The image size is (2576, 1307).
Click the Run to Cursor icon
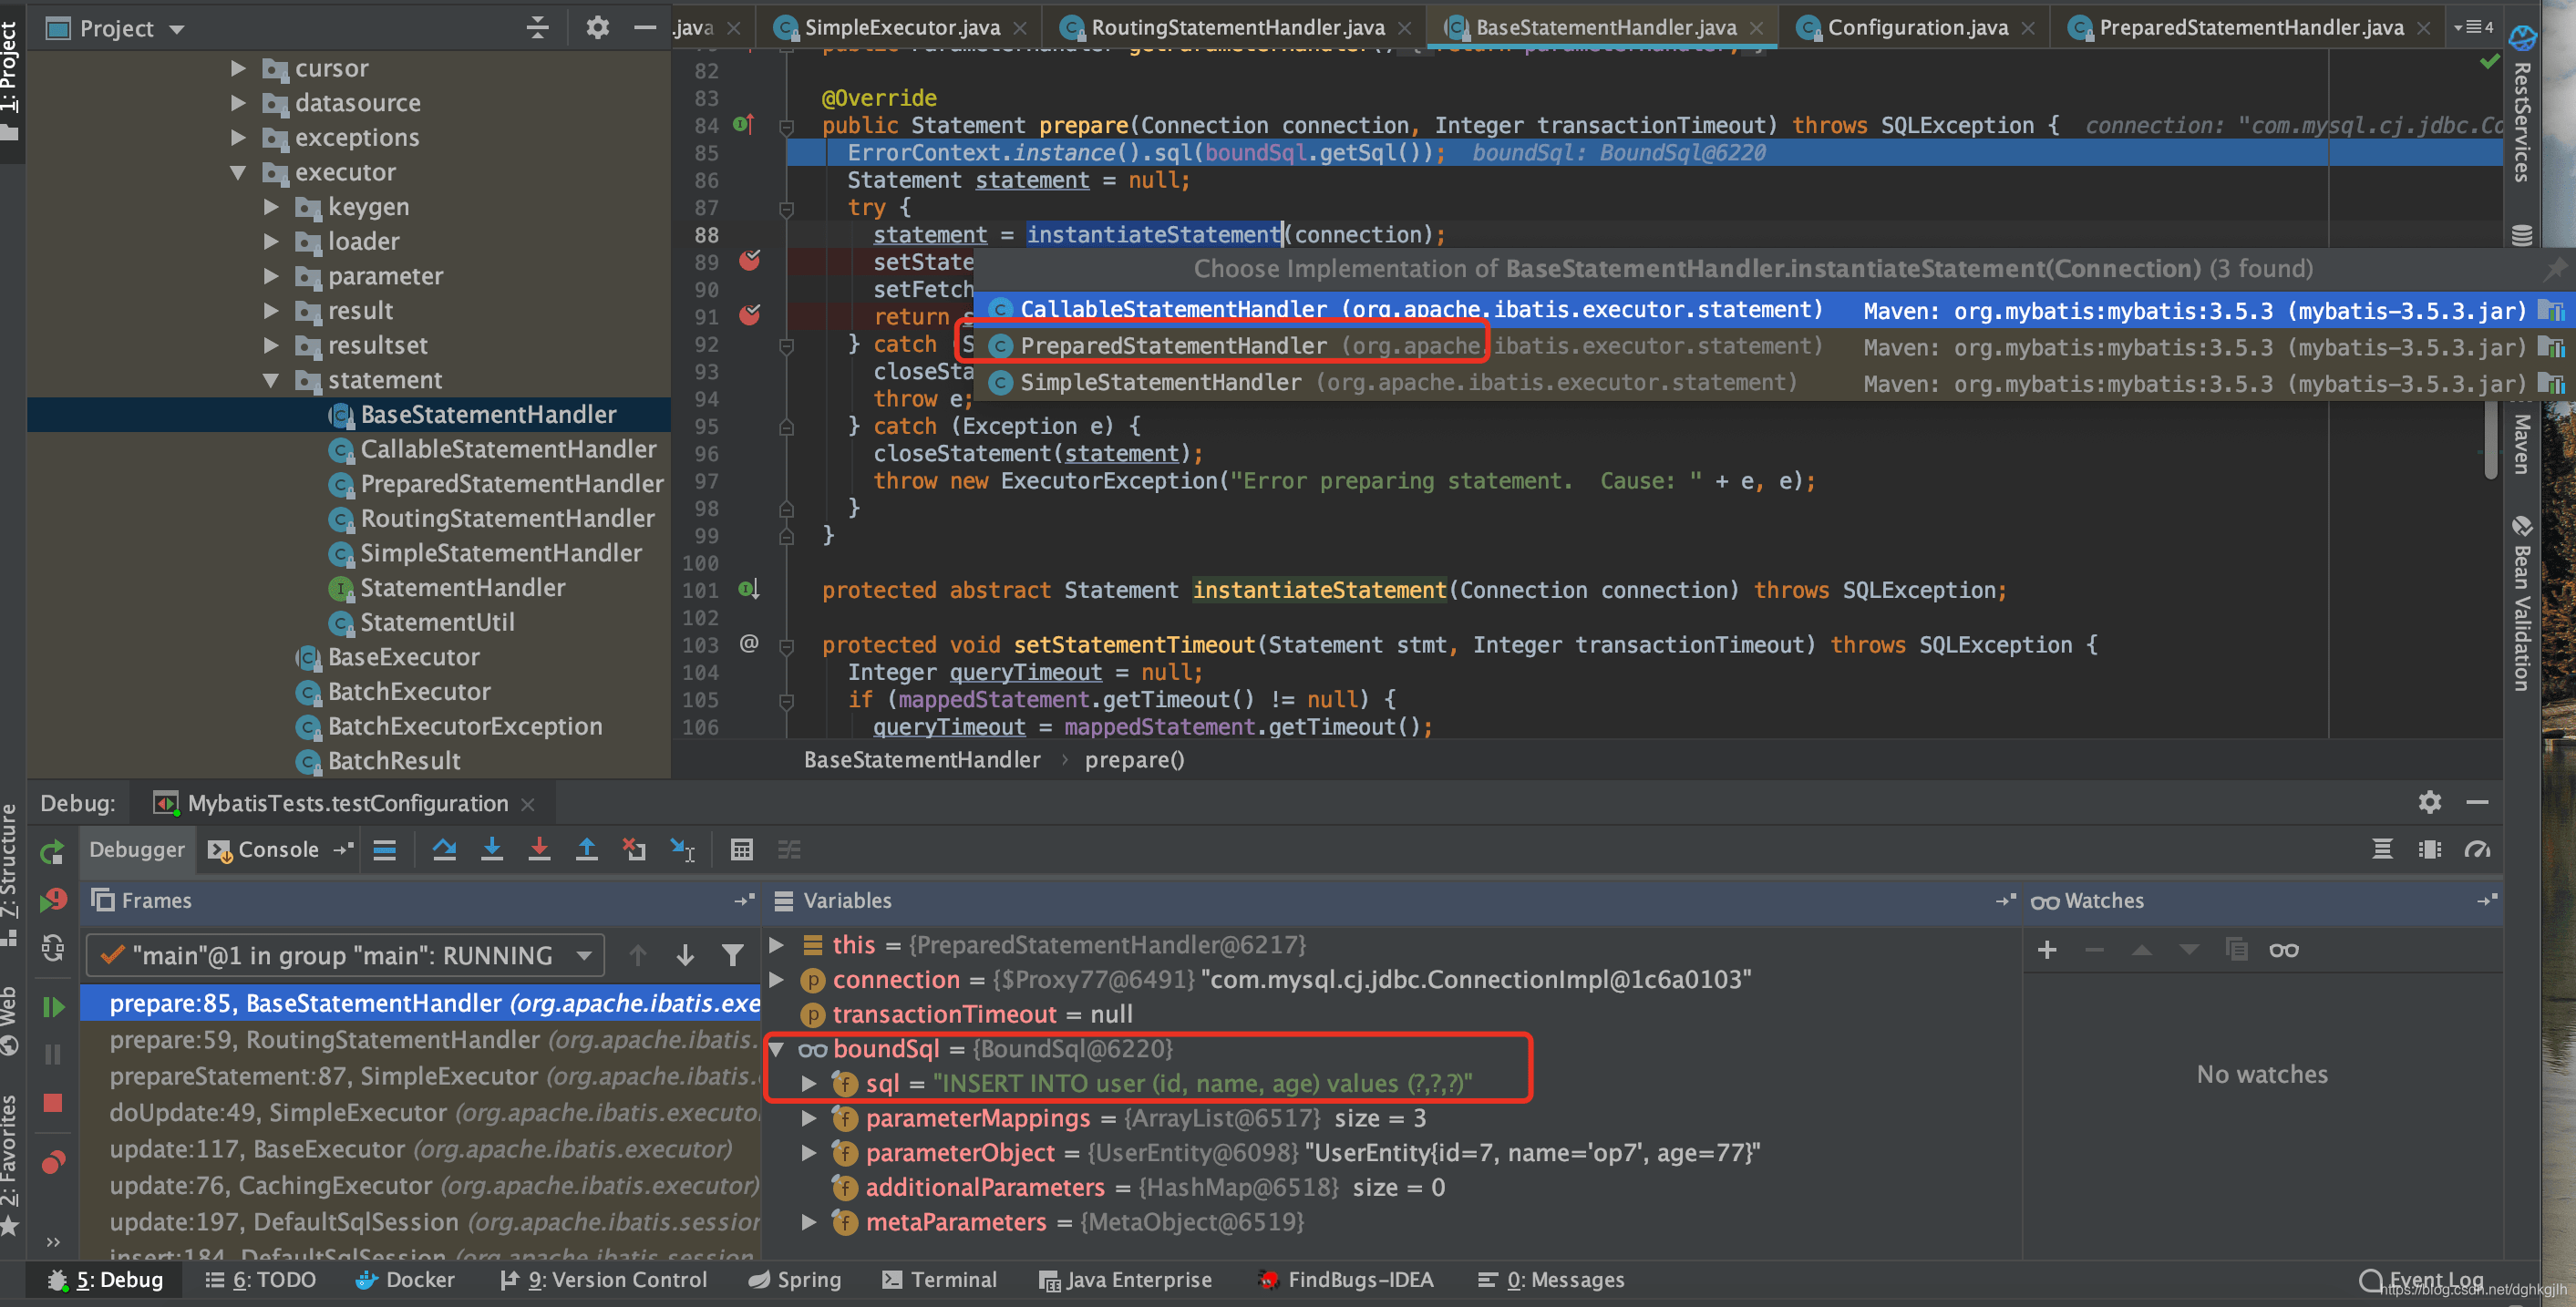[x=683, y=850]
